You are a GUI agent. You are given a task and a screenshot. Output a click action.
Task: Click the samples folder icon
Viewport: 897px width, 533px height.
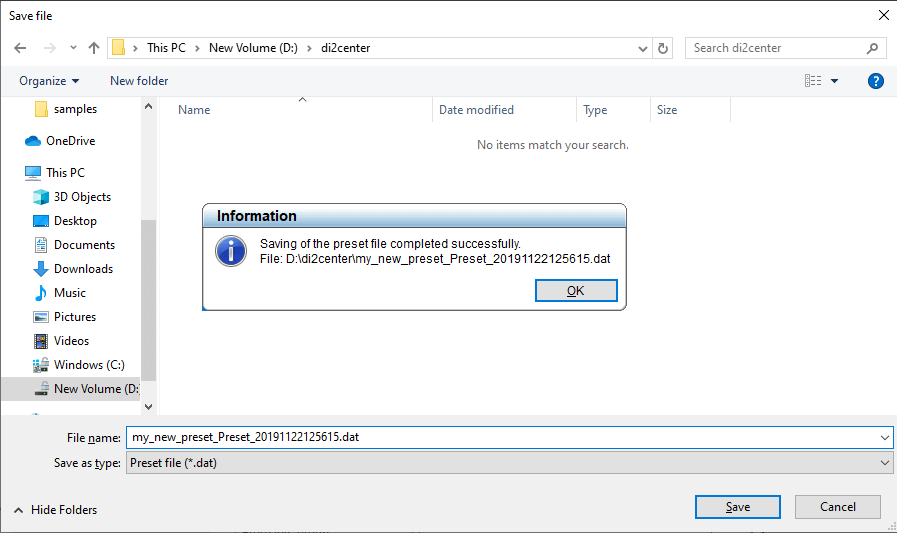[x=41, y=109]
